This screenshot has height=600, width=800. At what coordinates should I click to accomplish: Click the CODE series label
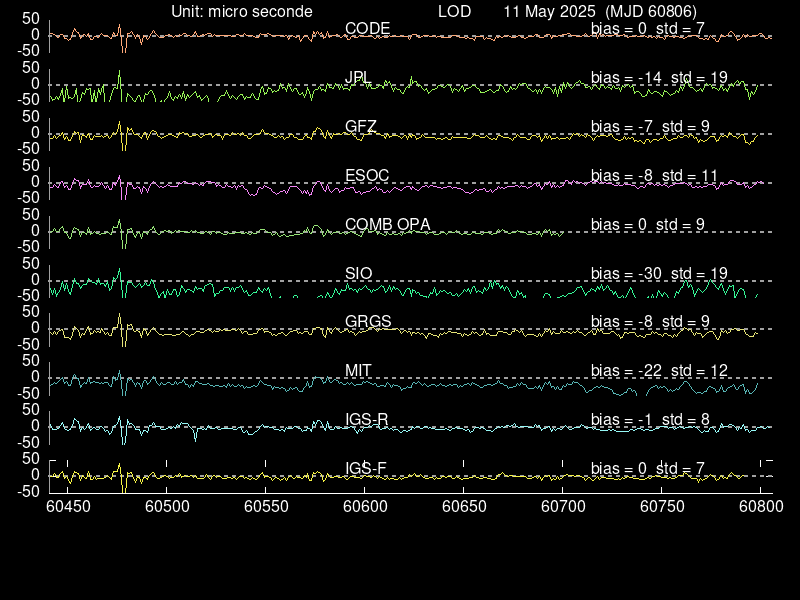367,29
